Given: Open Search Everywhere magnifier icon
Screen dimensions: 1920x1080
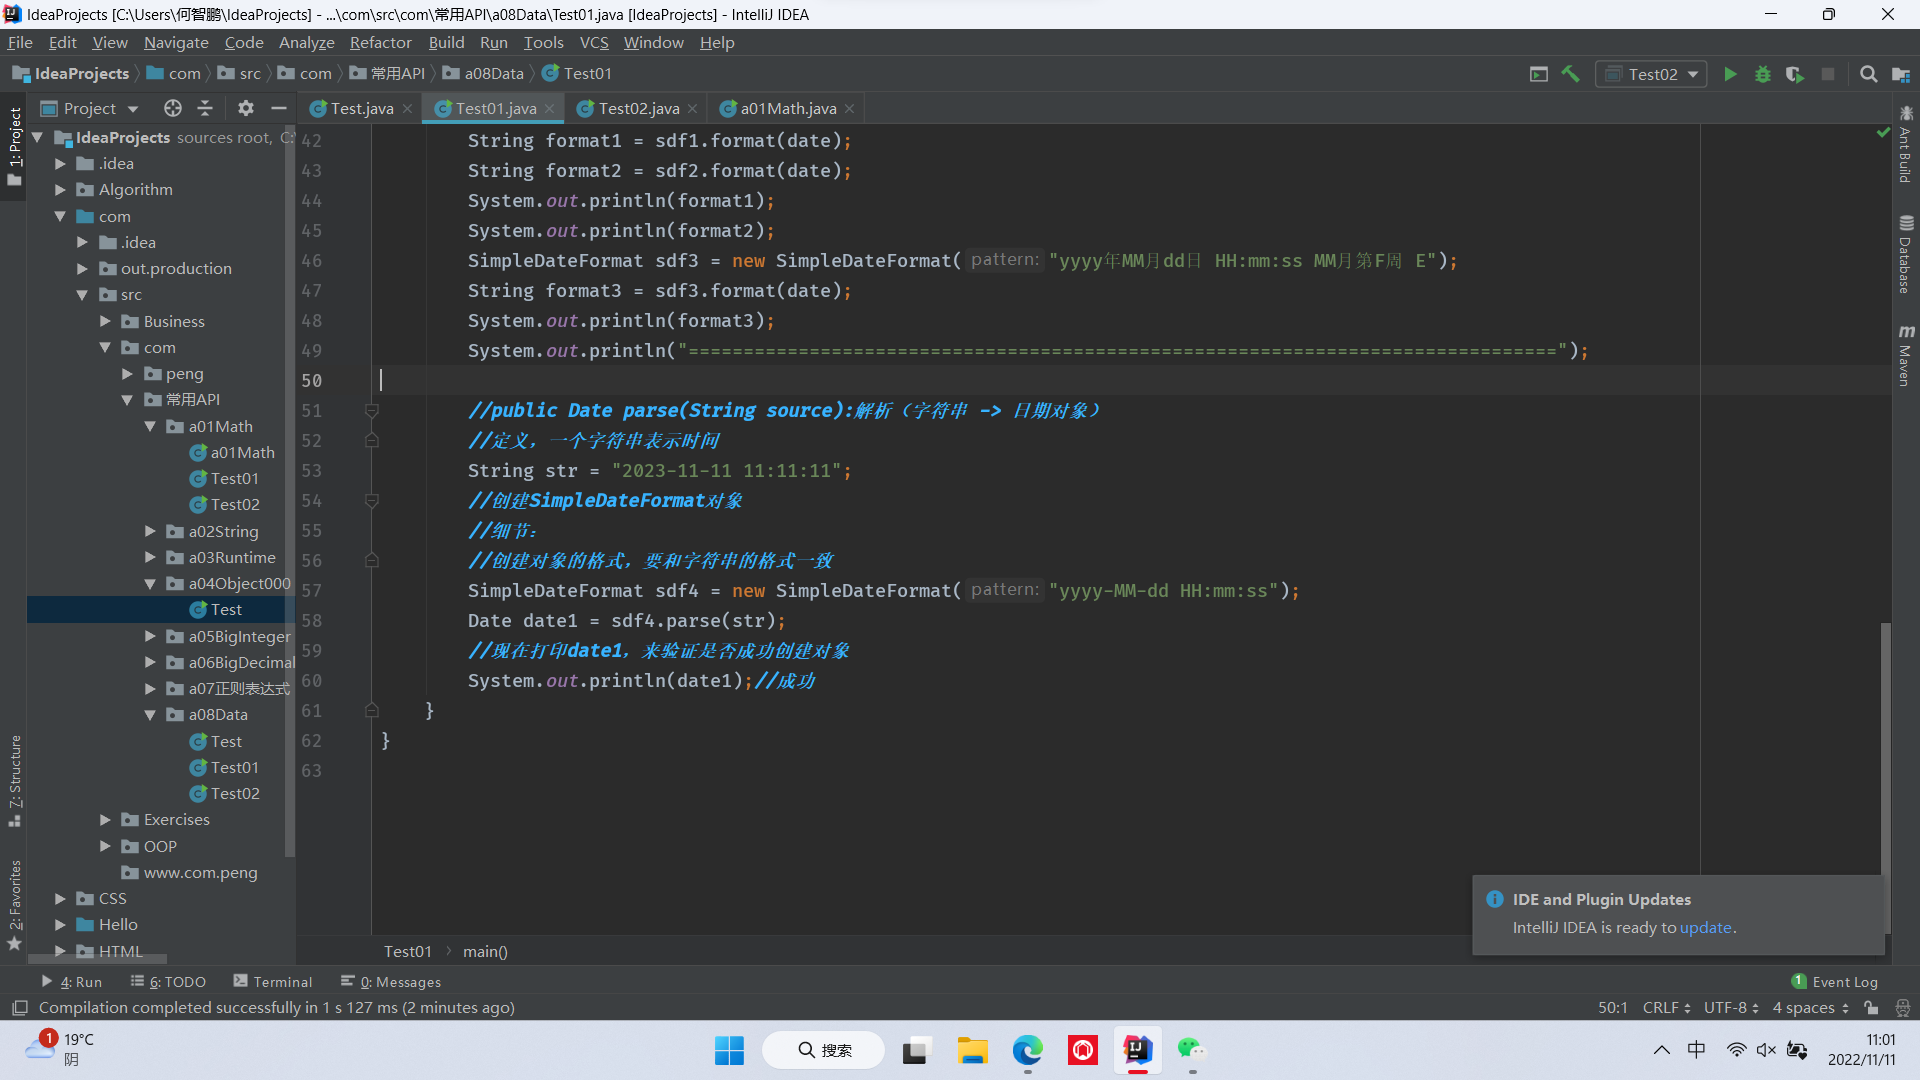Looking at the screenshot, I should pyautogui.click(x=1868, y=74).
